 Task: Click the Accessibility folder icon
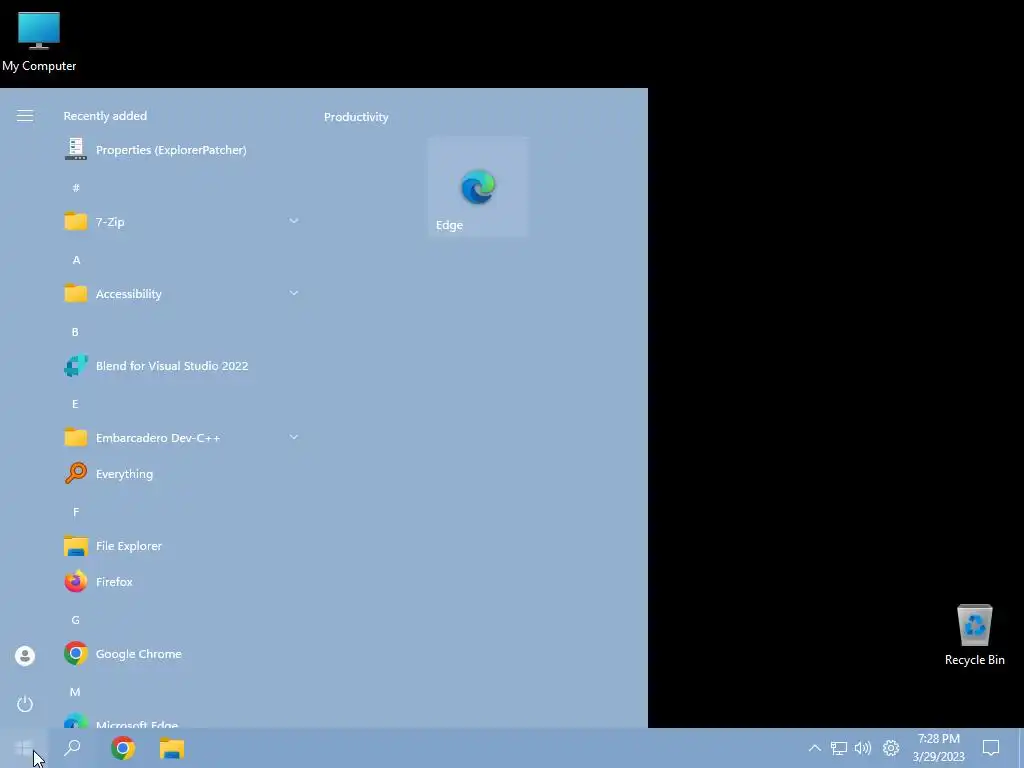76,293
